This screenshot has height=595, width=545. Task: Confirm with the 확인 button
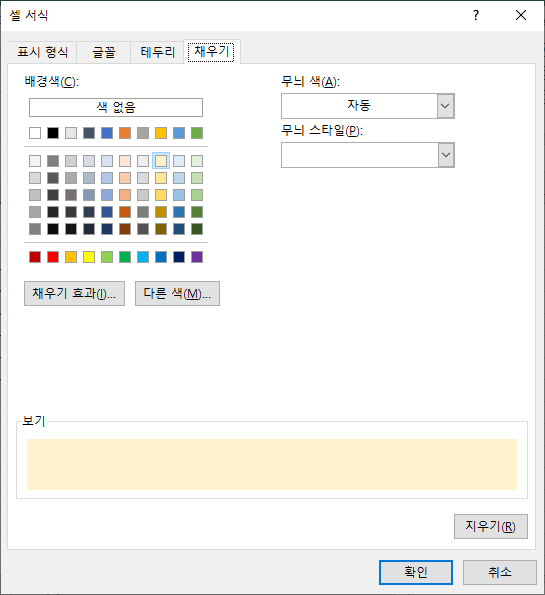(x=416, y=572)
